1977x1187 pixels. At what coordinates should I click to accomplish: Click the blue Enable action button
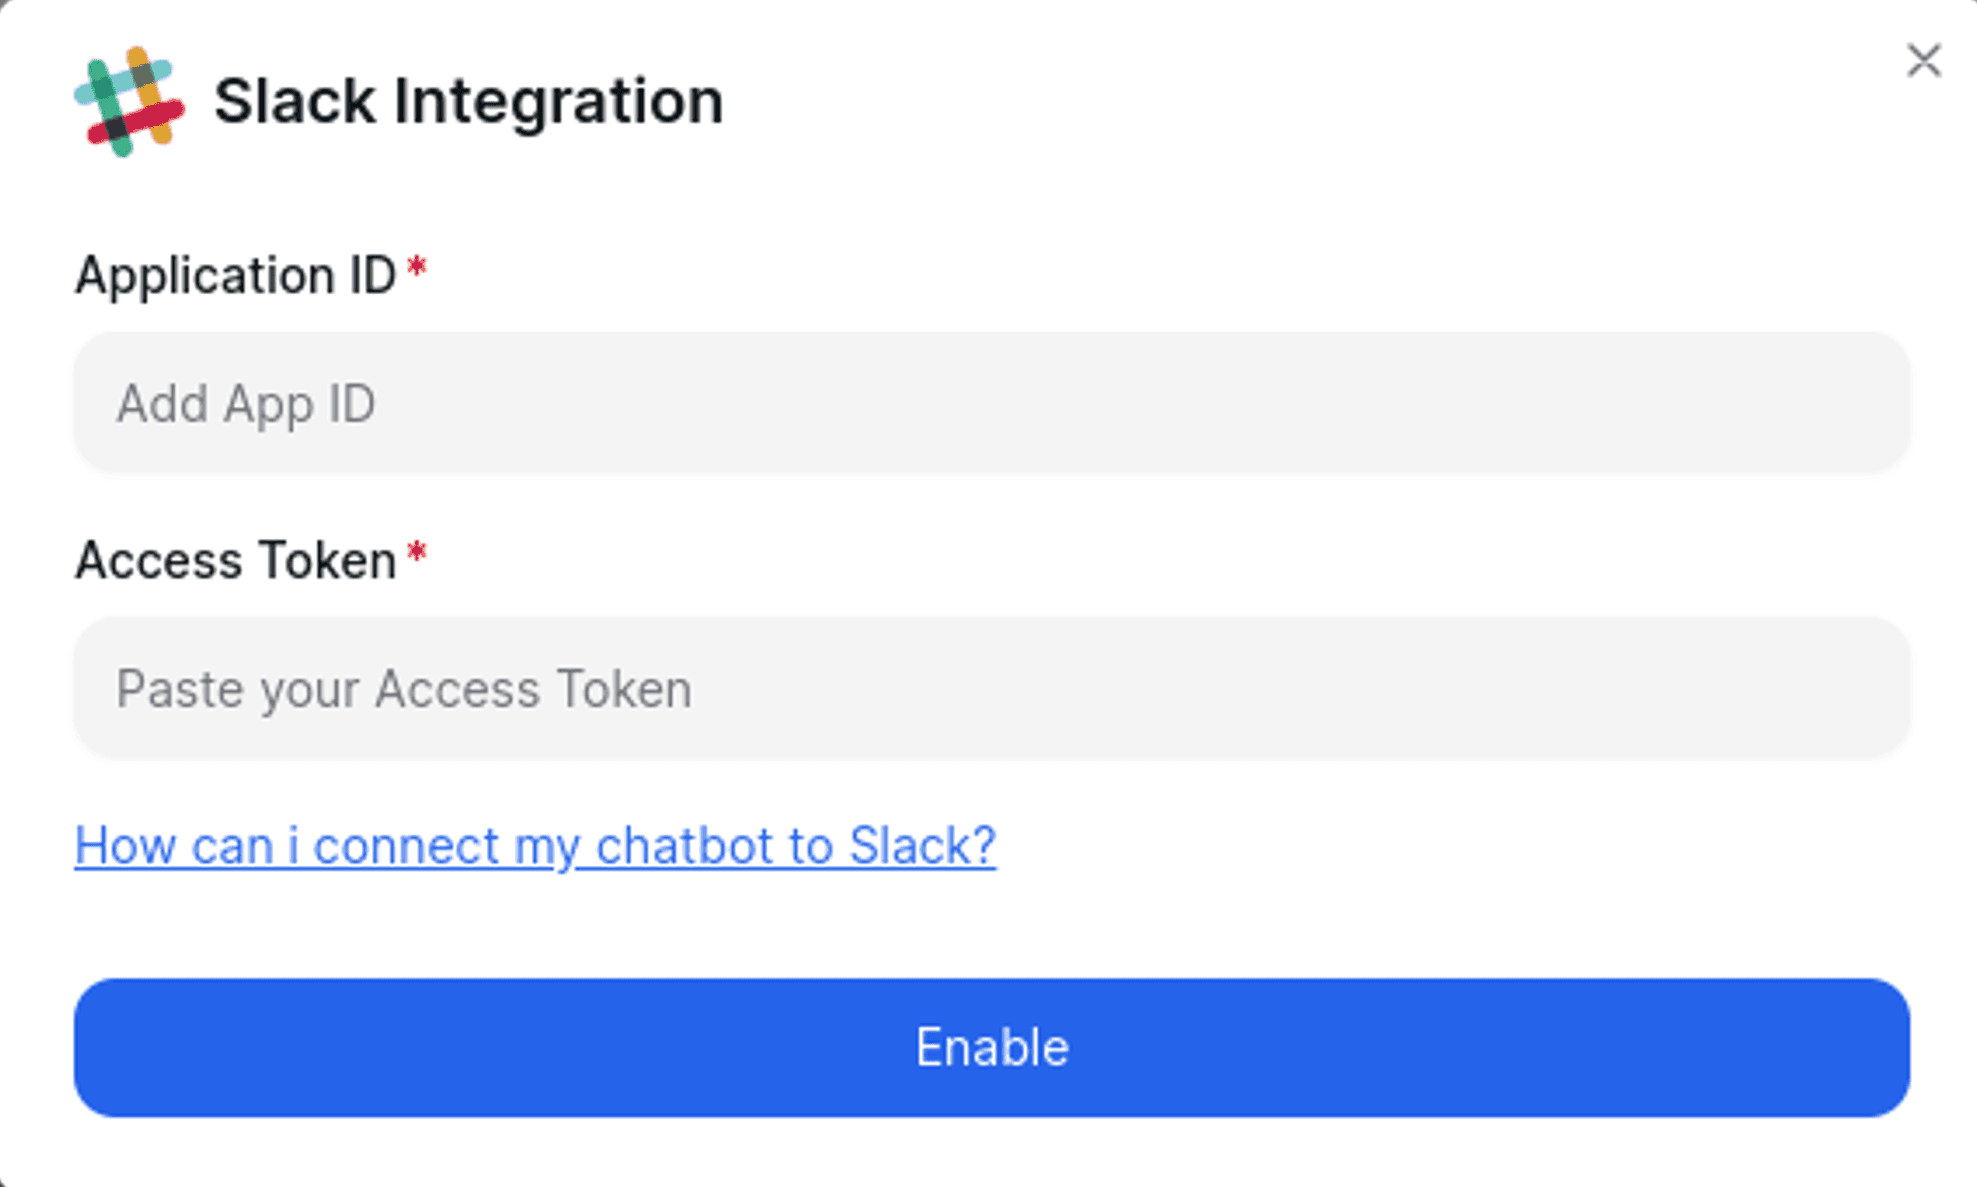tap(989, 1047)
